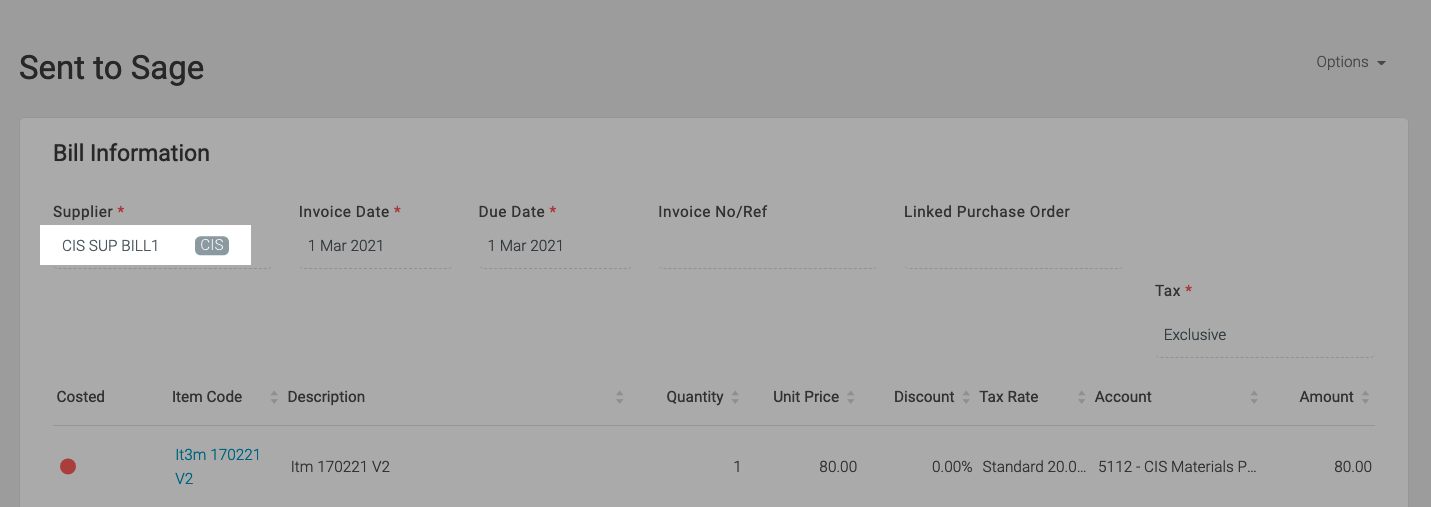Click the CIS badge next to supplier

coord(212,245)
